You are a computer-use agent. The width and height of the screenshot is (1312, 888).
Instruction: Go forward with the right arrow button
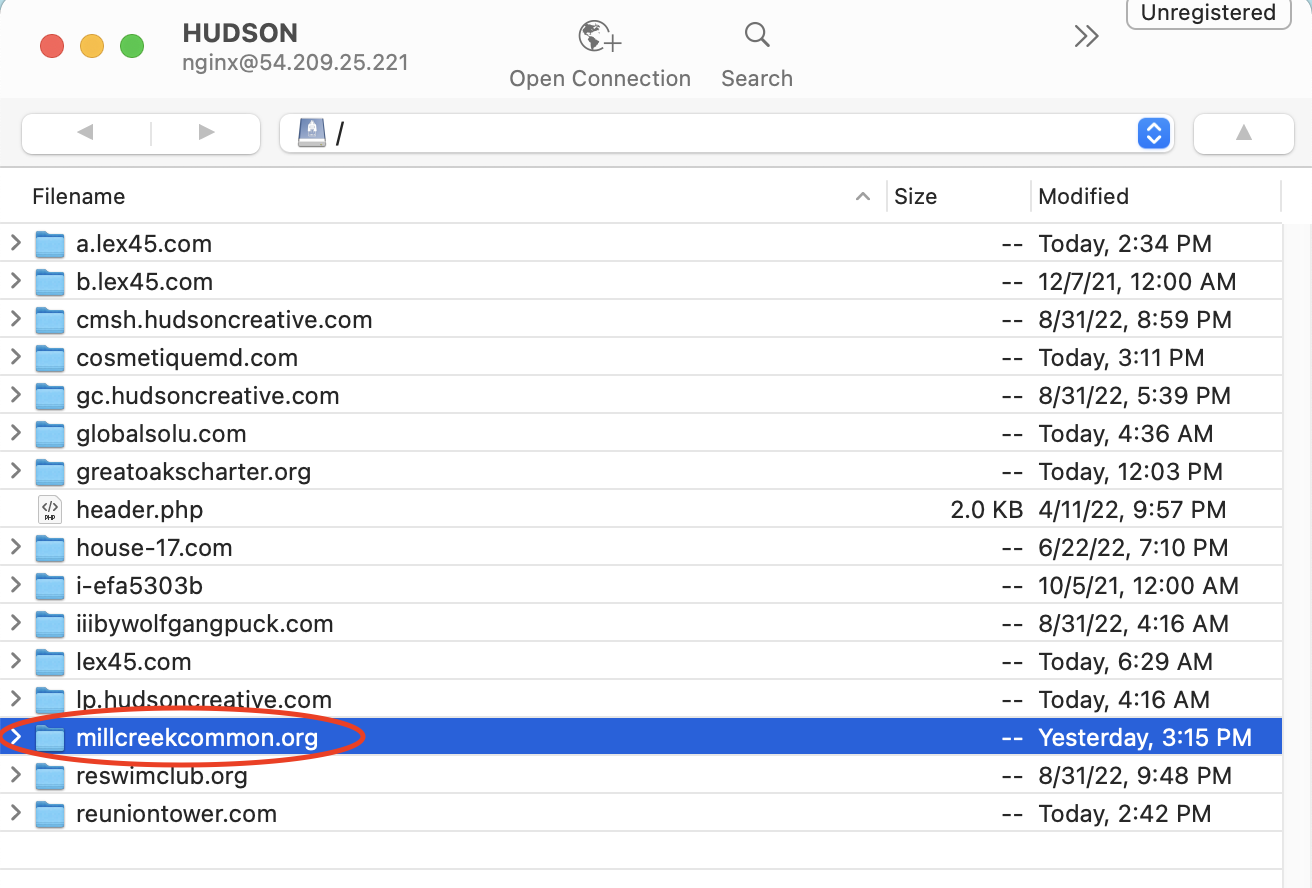tap(206, 133)
